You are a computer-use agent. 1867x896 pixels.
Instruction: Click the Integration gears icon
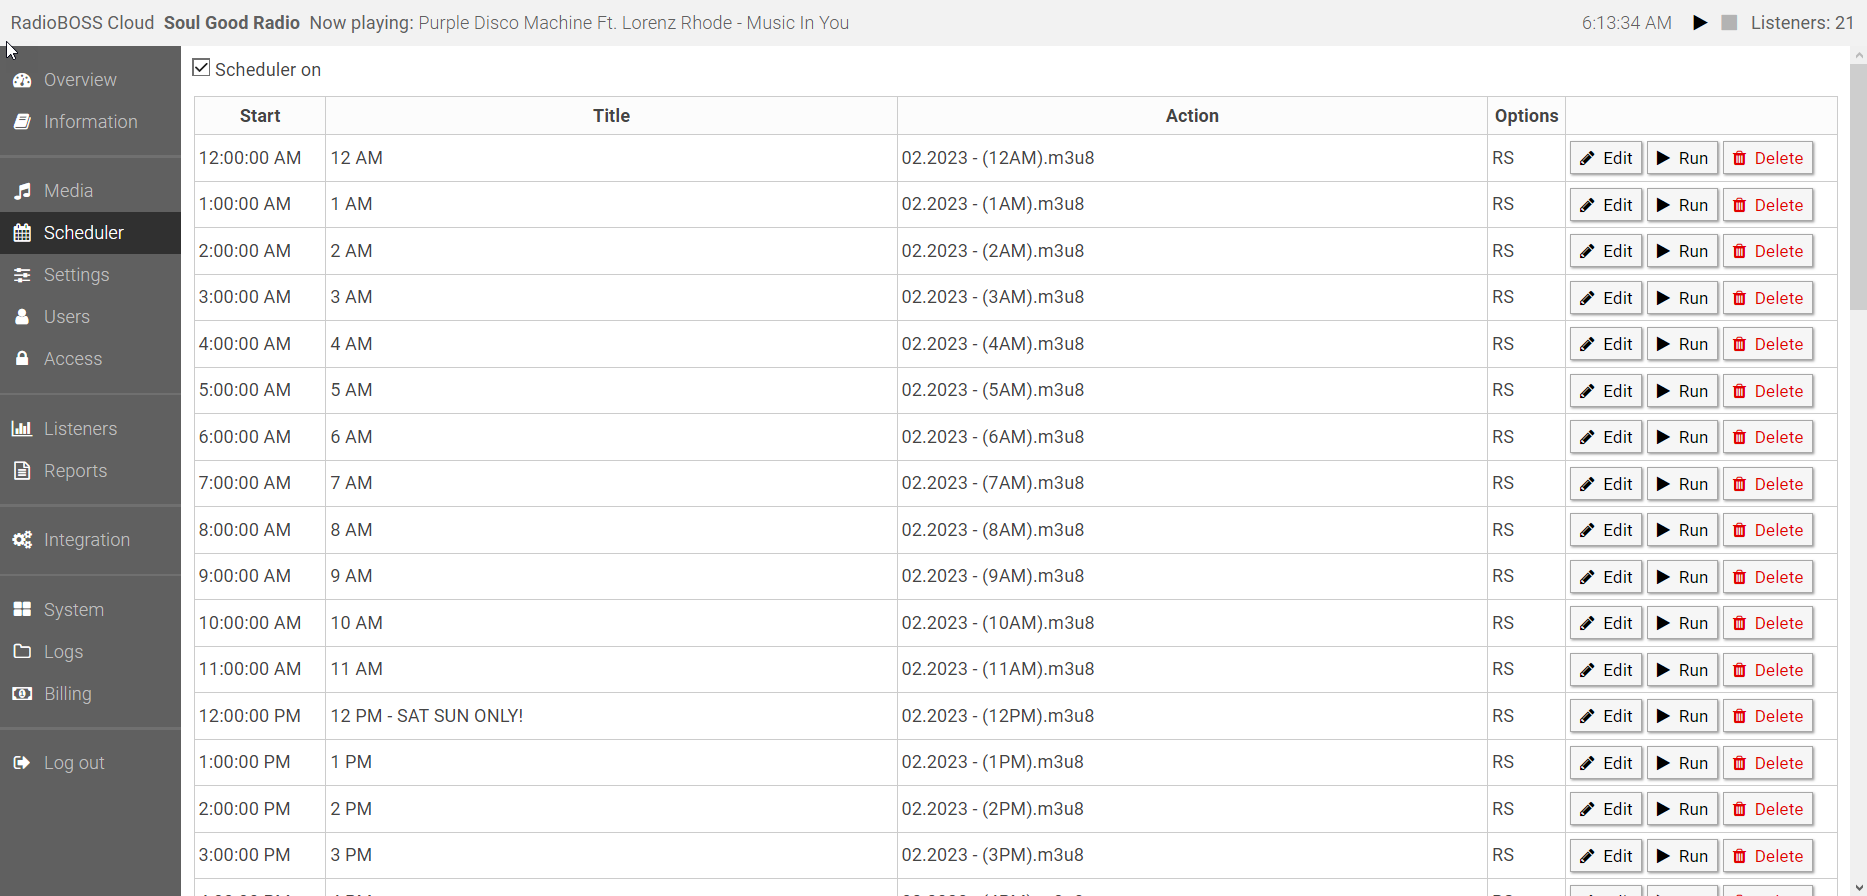tap(22, 540)
